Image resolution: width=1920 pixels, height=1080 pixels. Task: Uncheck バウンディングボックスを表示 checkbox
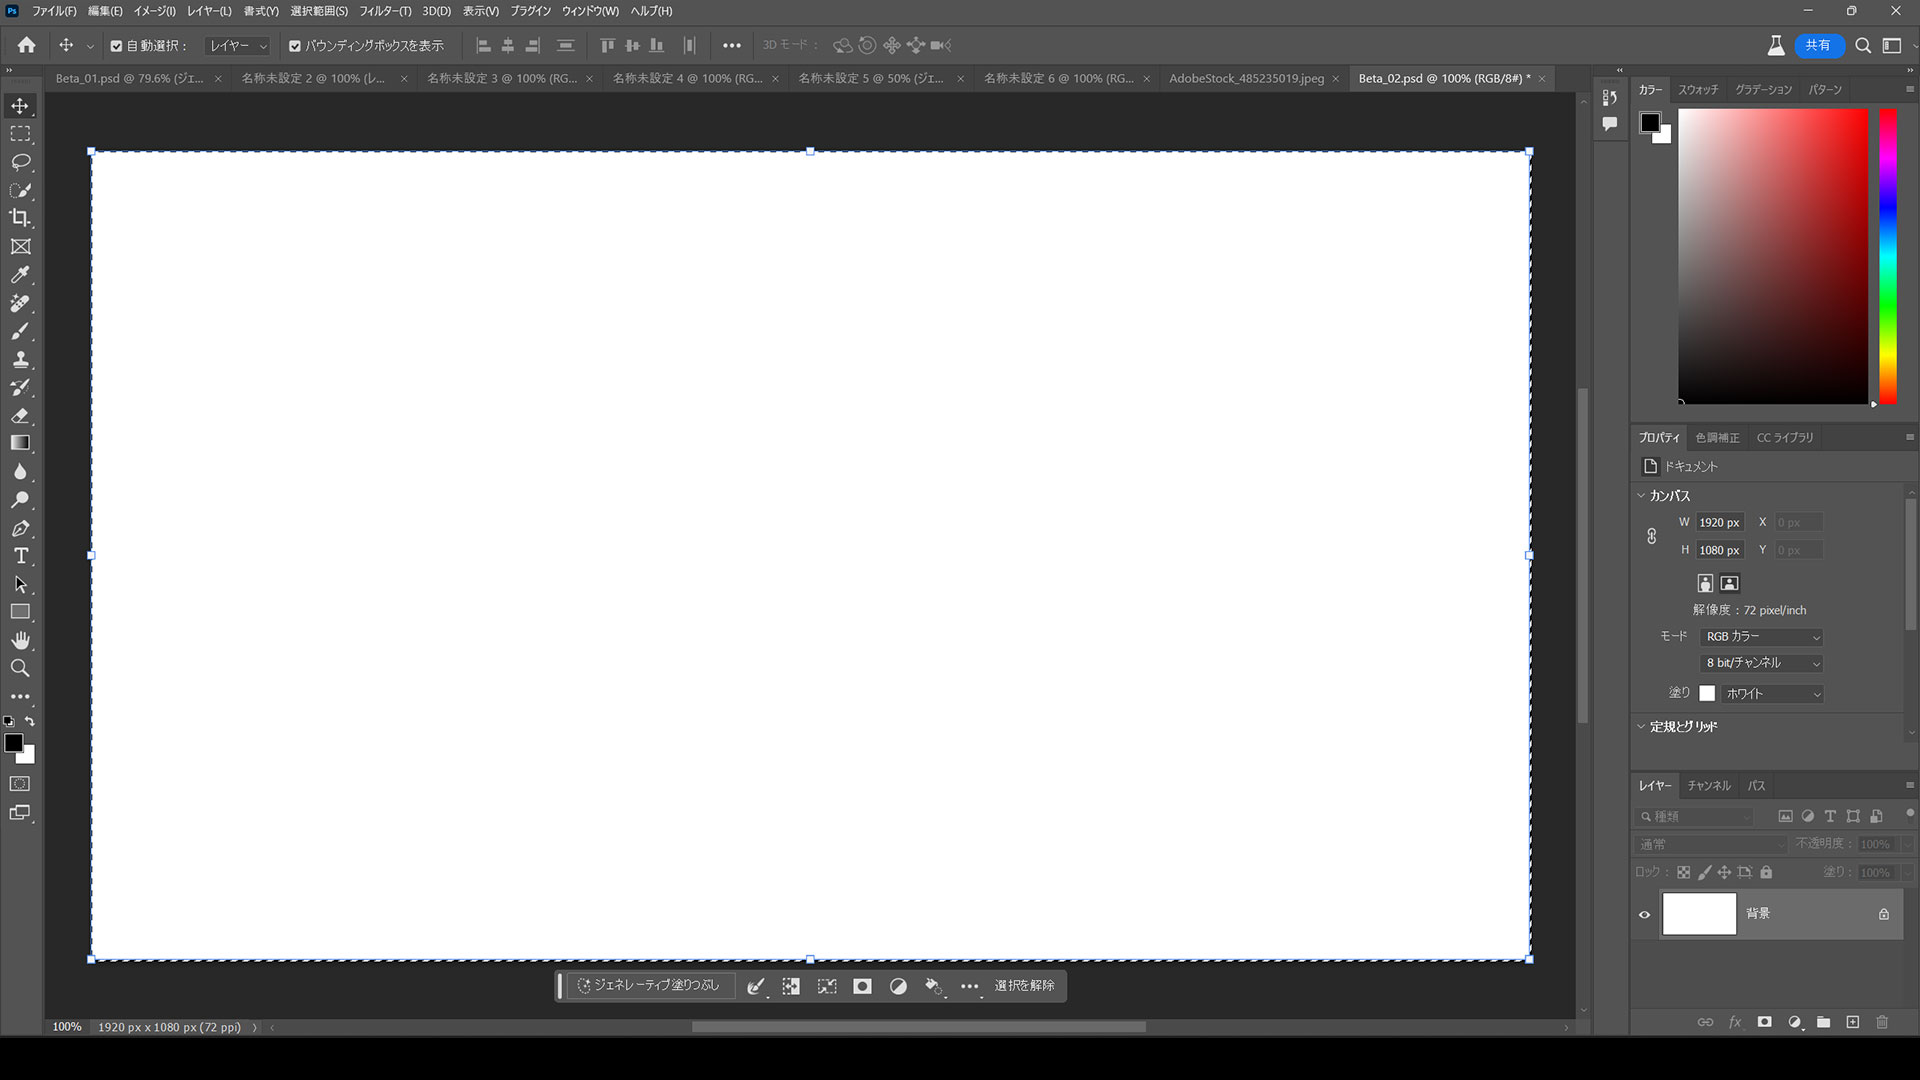point(295,46)
